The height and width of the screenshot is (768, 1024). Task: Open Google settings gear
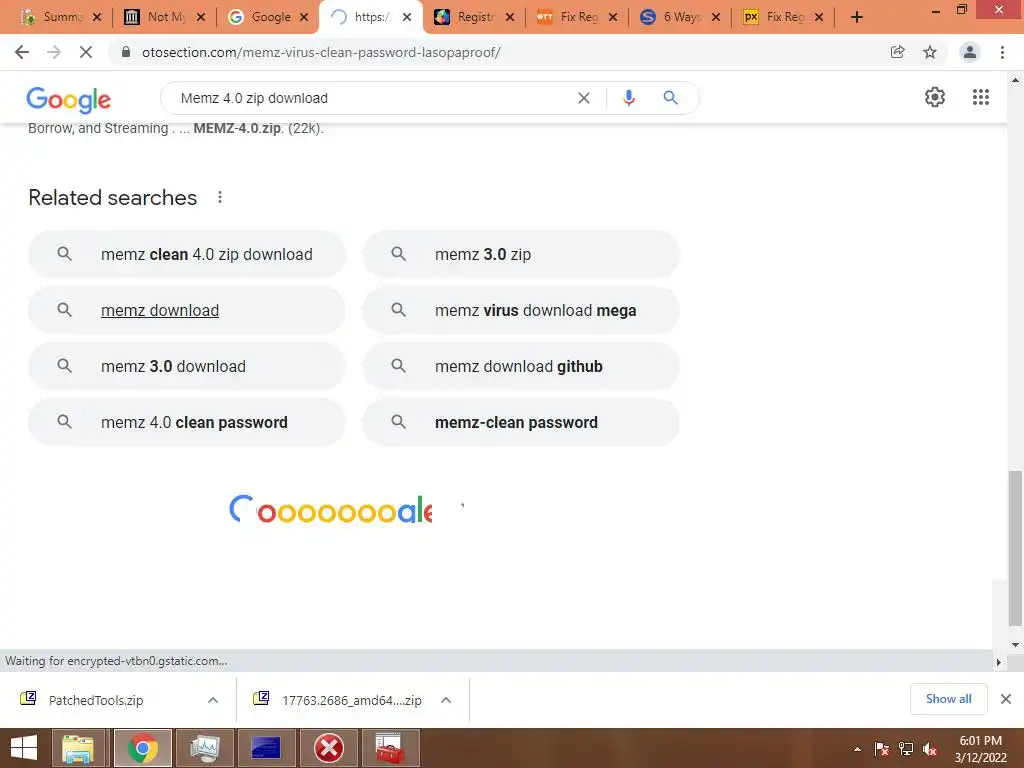coord(935,97)
